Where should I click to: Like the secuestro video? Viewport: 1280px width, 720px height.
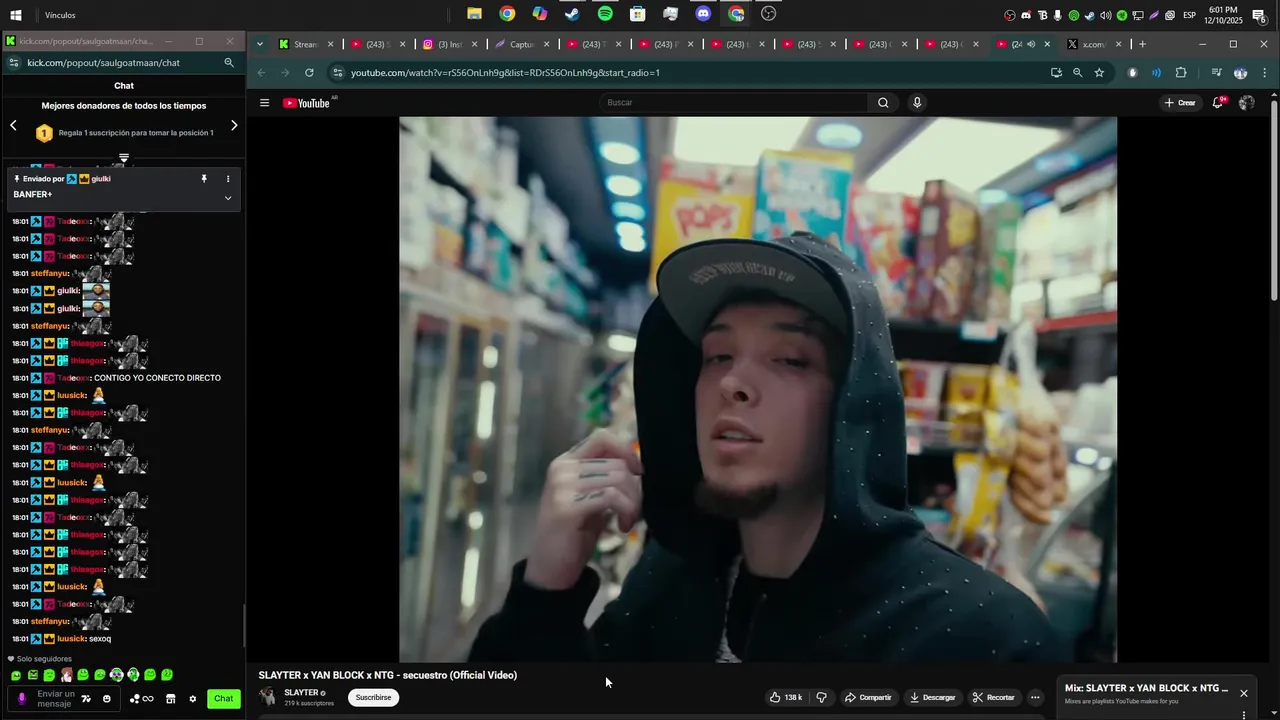[x=786, y=697]
